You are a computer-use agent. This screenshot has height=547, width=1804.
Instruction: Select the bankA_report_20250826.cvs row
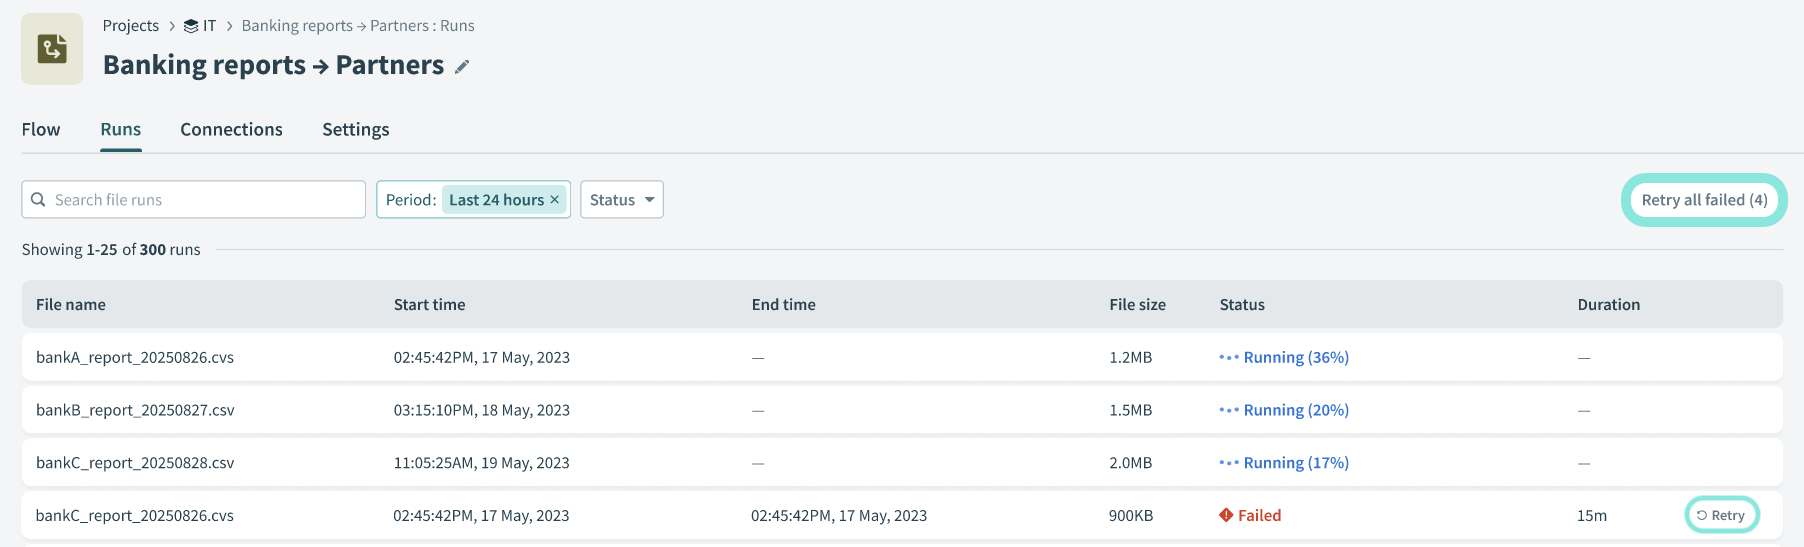tap(135, 358)
